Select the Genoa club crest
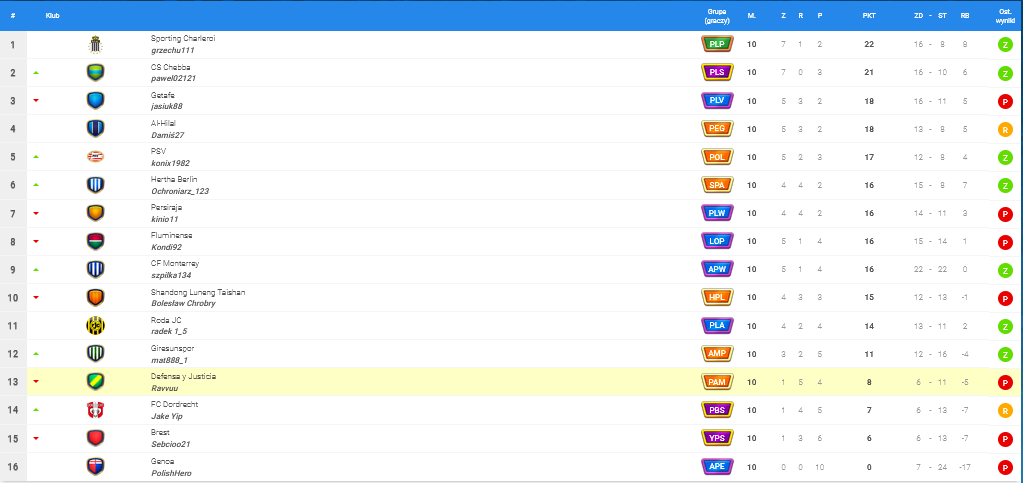This screenshot has width=1023, height=483. [x=95, y=465]
